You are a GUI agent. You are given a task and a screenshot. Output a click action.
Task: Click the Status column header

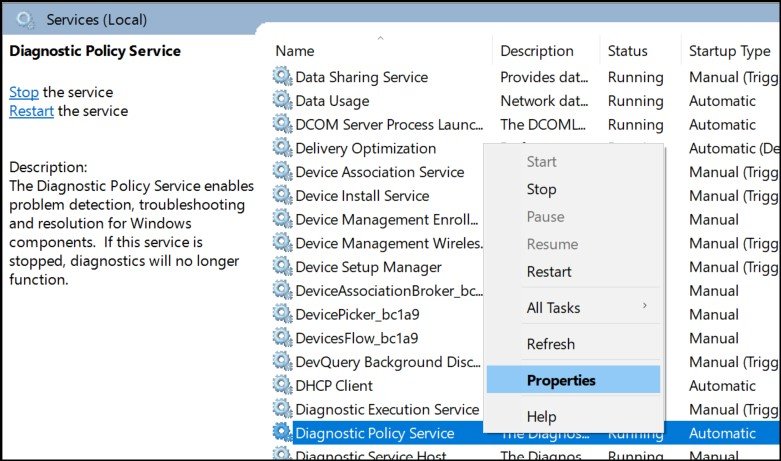pos(629,51)
